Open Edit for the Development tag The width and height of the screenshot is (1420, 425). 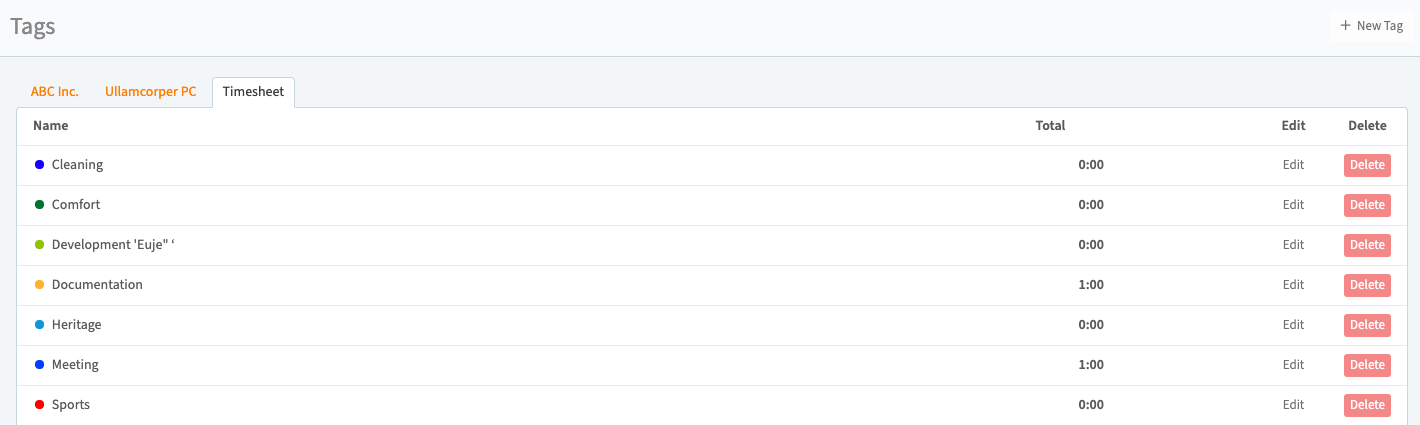point(1293,245)
